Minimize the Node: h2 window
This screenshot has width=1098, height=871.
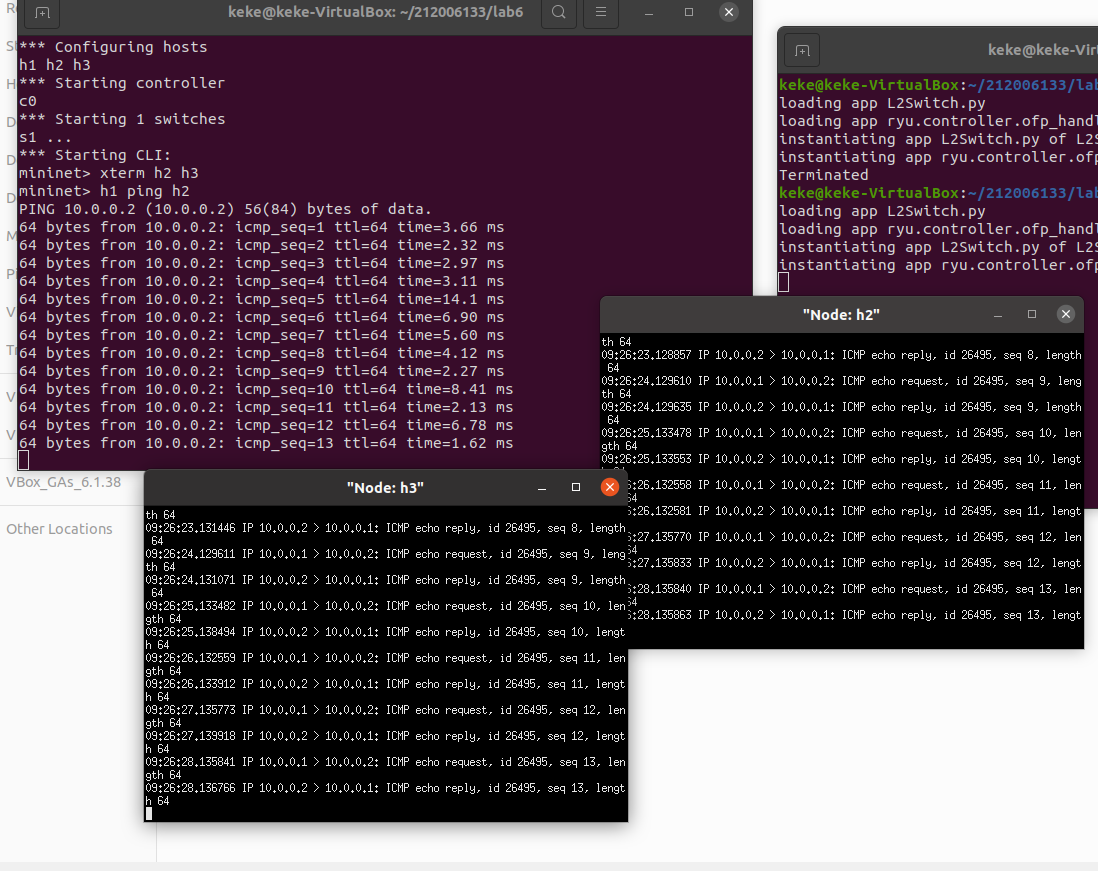click(x=998, y=315)
